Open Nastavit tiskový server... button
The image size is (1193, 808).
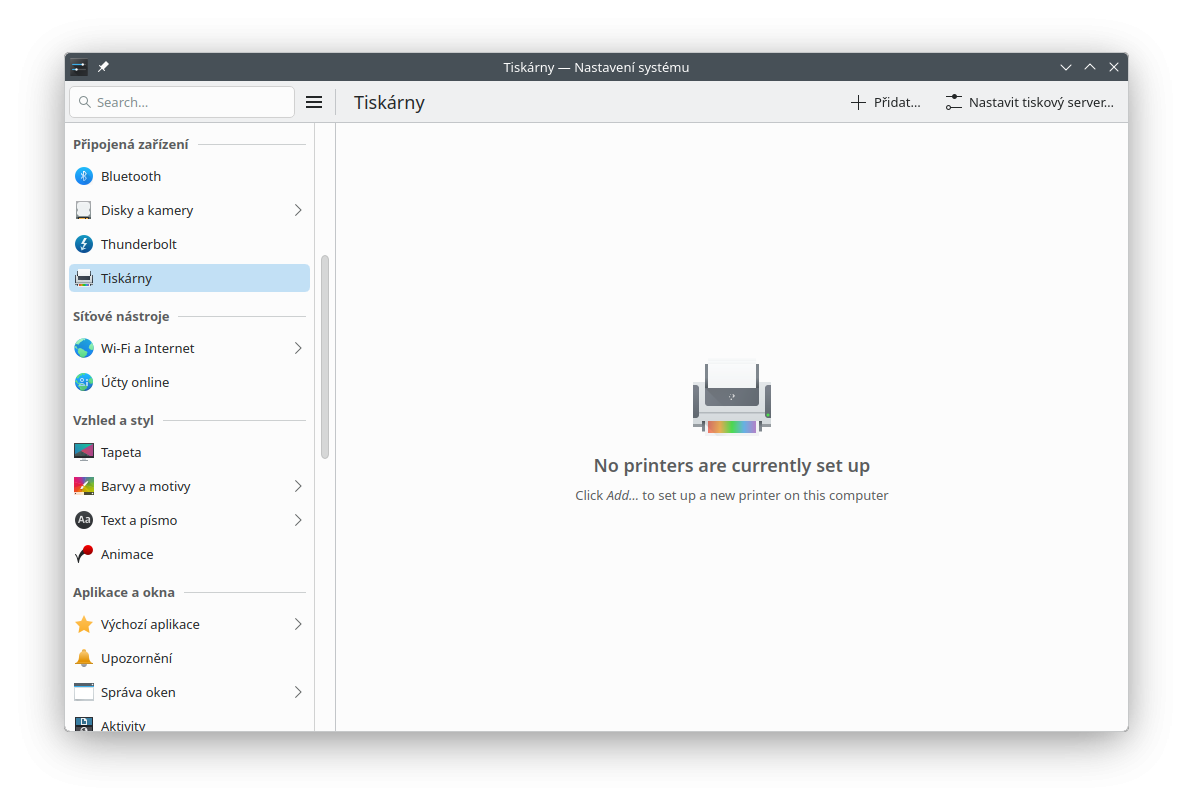coord(1029,102)
